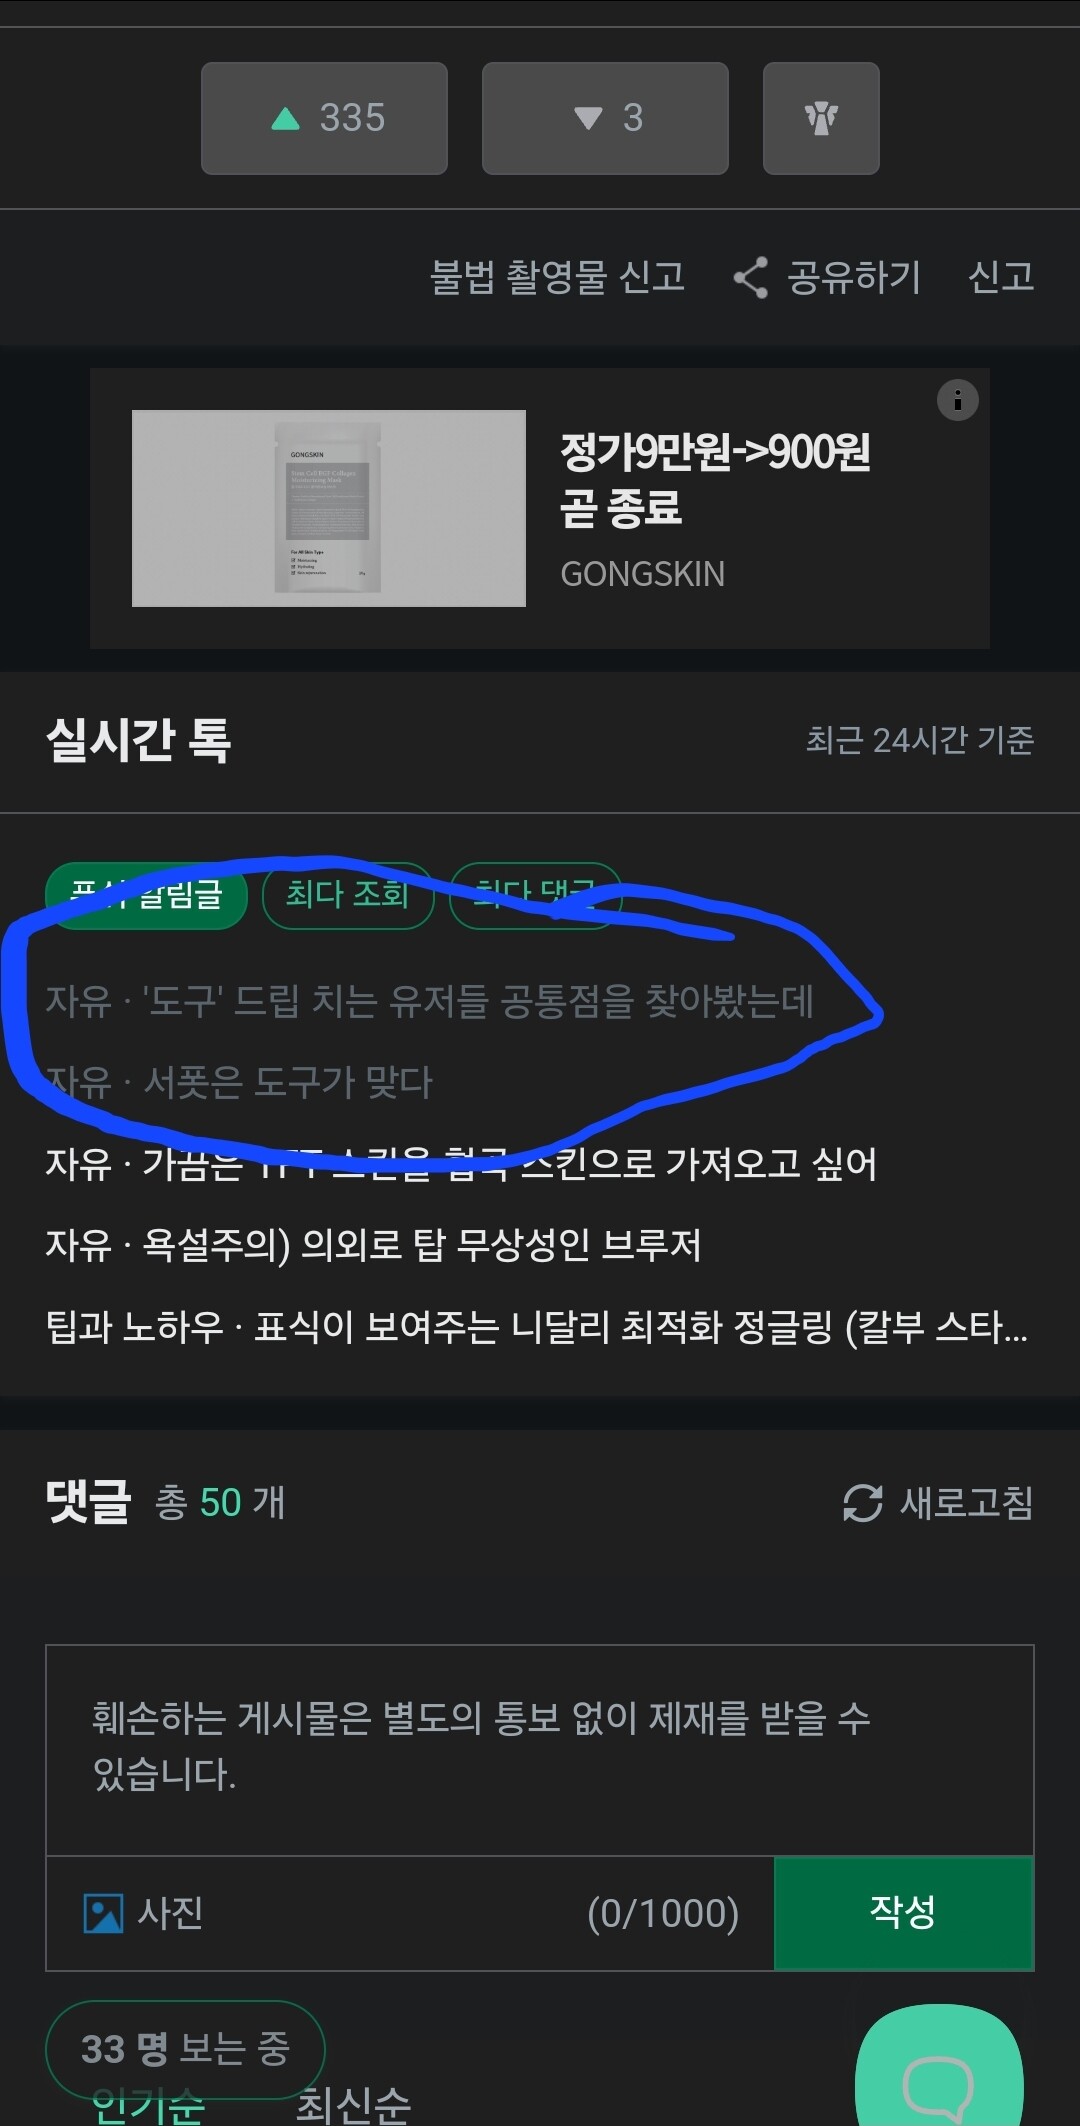Report illegal footage via 불법 촬영물 신고

tap(557, 277)
